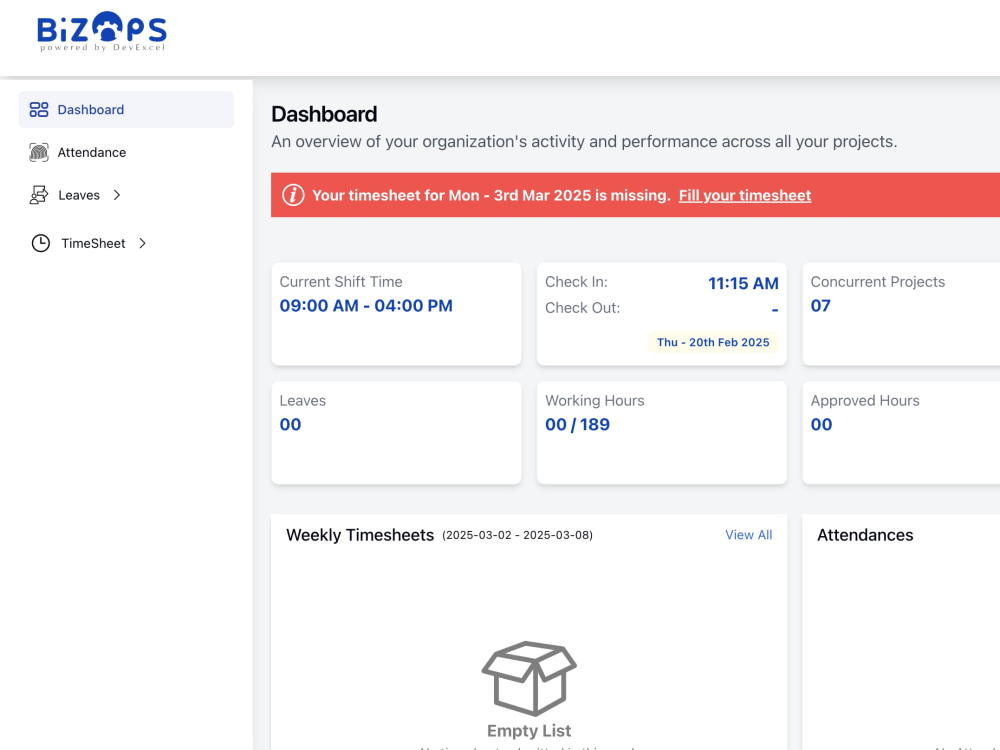Open the Dashboard menu item
1000x750 pixels.
coord(126,110)
